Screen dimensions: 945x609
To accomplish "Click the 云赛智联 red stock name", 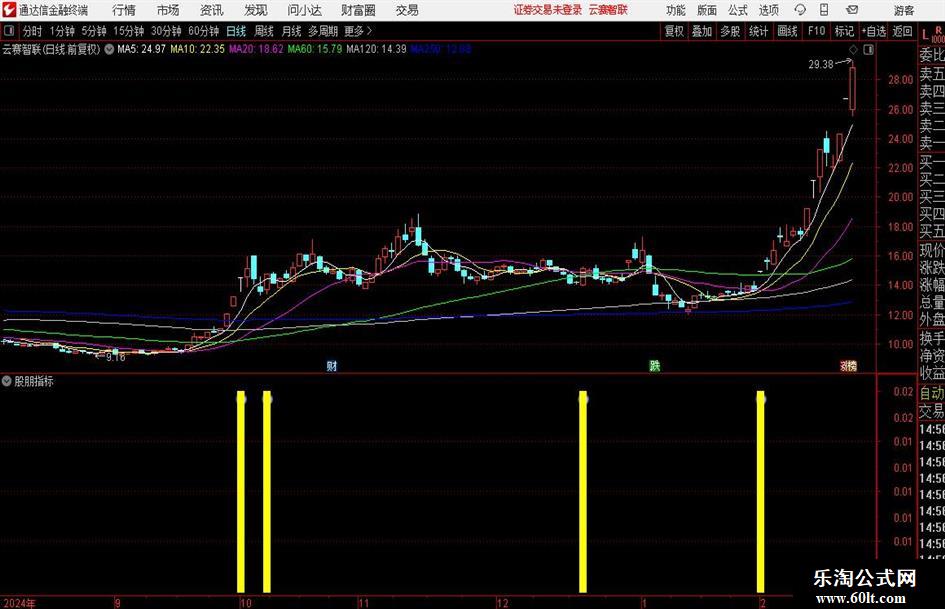I will tap(608, 10).
